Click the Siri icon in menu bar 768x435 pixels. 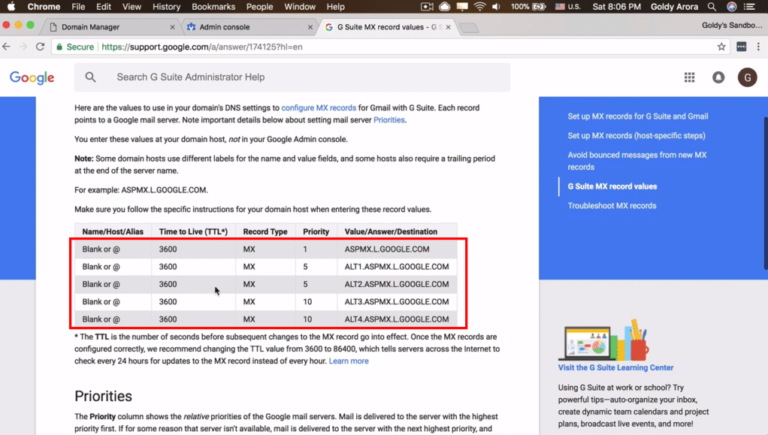click(x=732, y=7)
